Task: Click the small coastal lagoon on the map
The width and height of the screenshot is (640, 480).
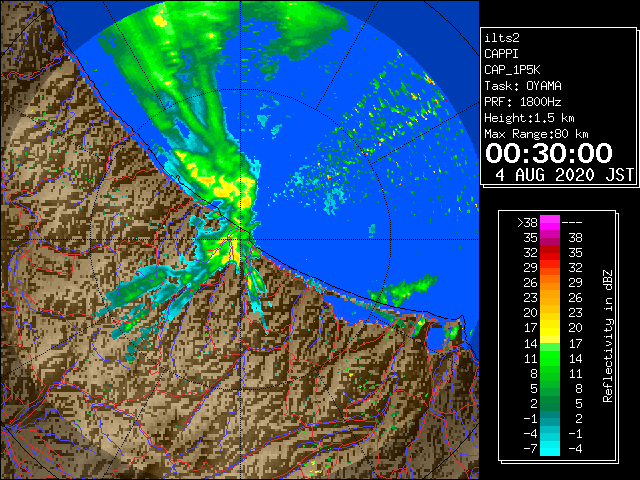Action: point(436,338)
